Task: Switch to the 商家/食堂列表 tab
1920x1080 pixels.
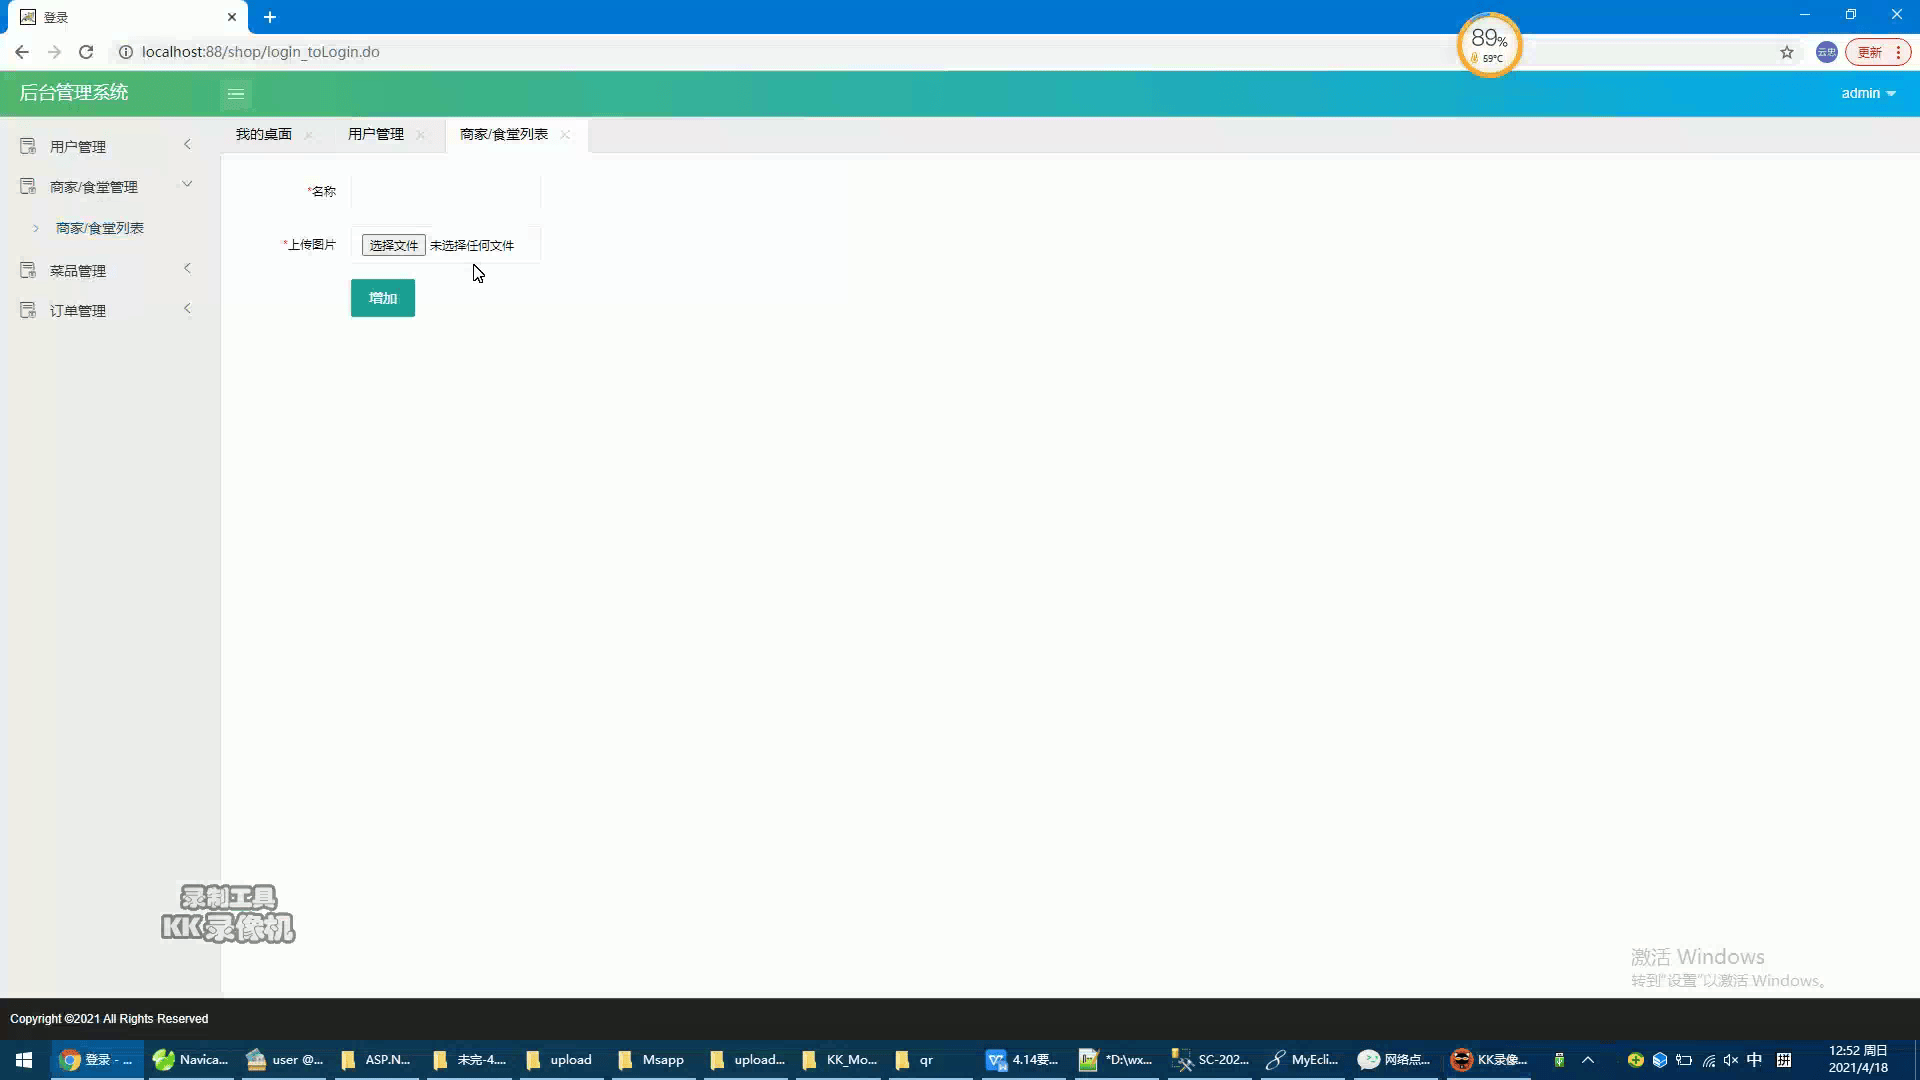Action: (x=504, y=134)
